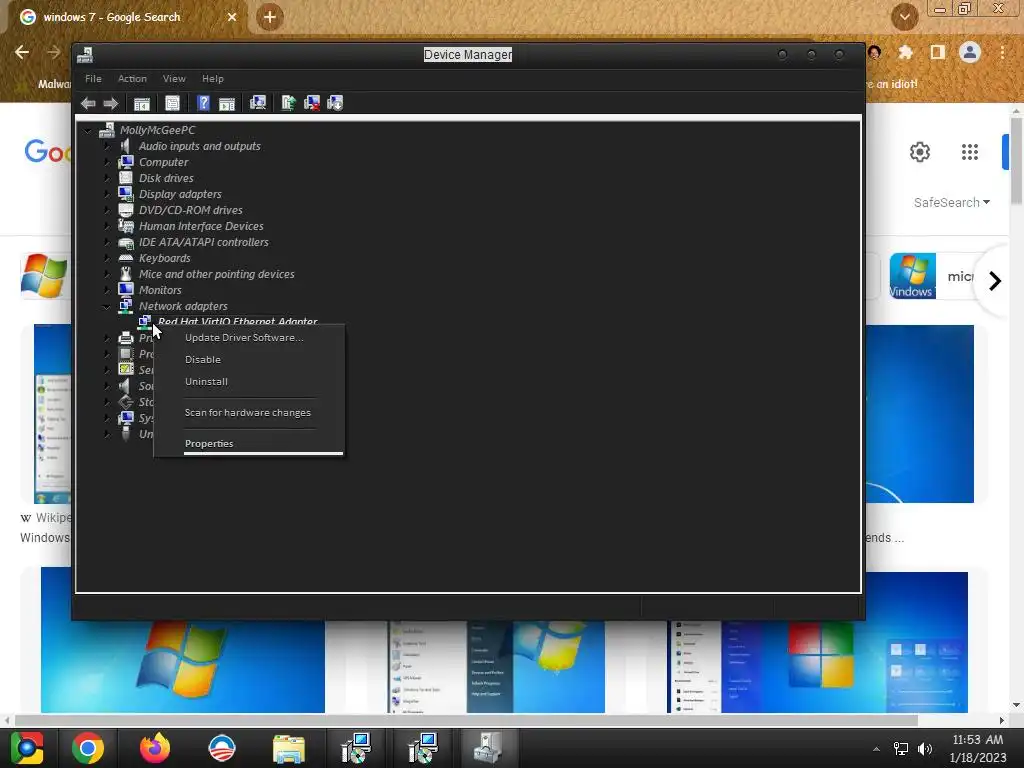The height and width of the screenshot is (768, 1024).
Task: Open the View menu
Action: (x=174, y=78)
